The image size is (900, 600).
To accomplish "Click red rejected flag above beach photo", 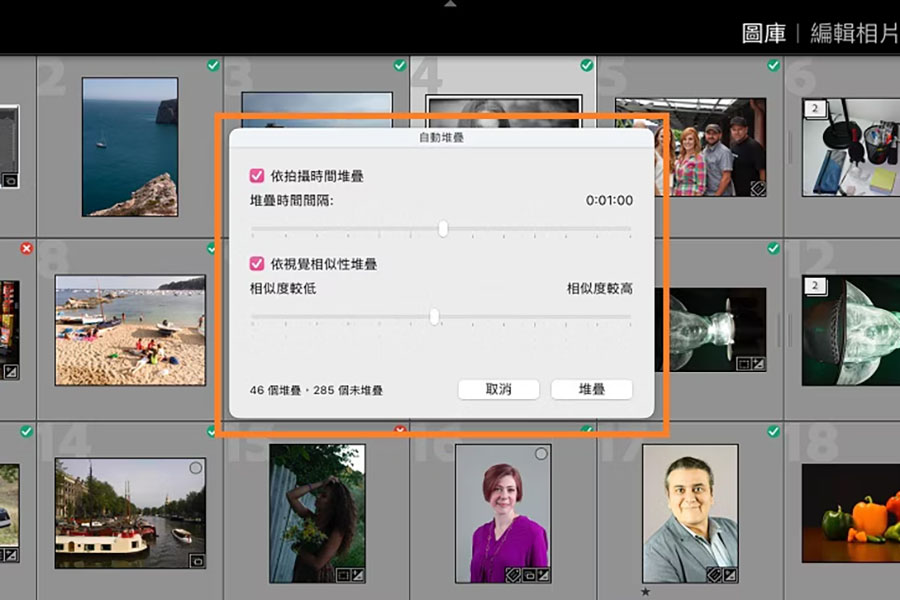I will pyautogui.click(x=26, y=248).
